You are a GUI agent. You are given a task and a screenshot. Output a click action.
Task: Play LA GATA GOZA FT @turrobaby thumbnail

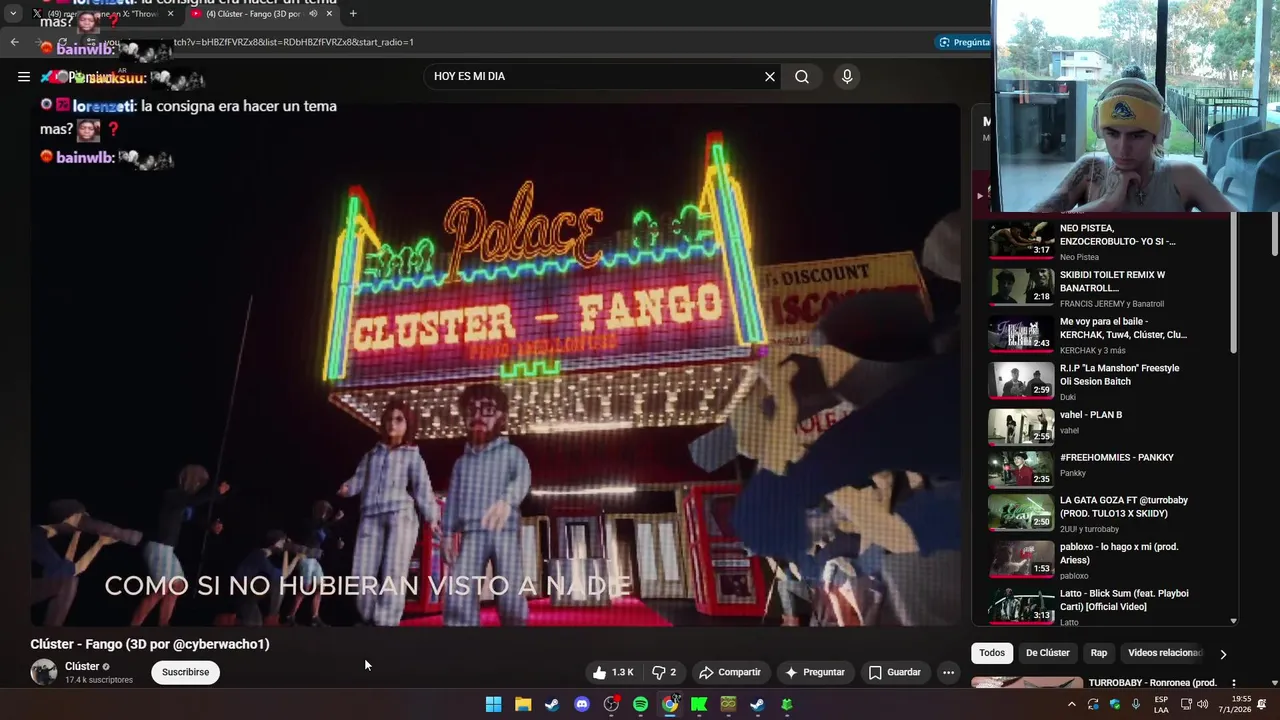(x=1021, y=513)
